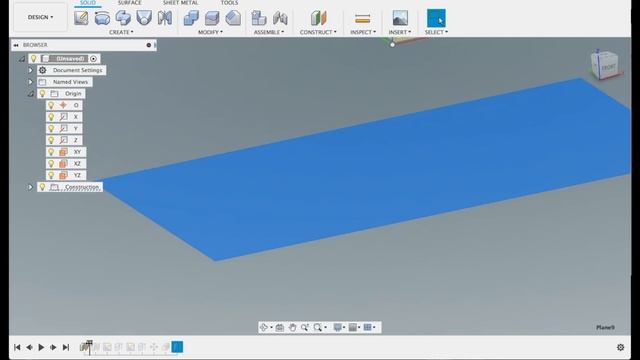Select the Sweep tool icon
Image resolution: width=640 pixels, height=360 pixels.
(x=123, y=18)
